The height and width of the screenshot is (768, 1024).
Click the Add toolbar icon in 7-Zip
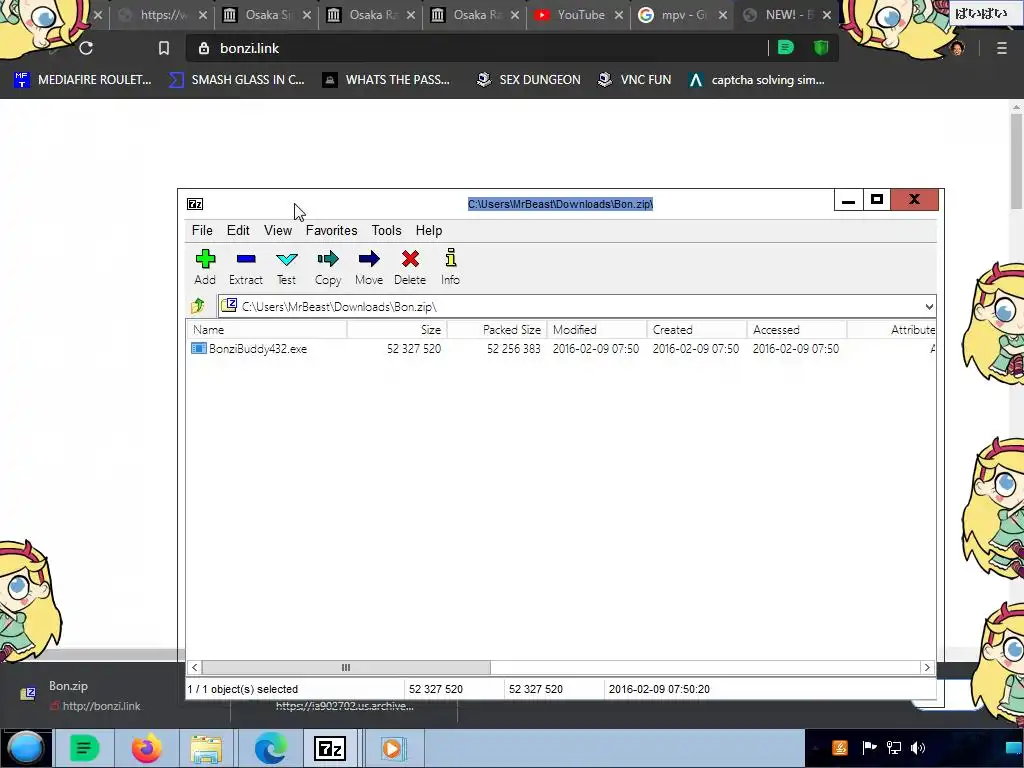click(x=205, y=267)
